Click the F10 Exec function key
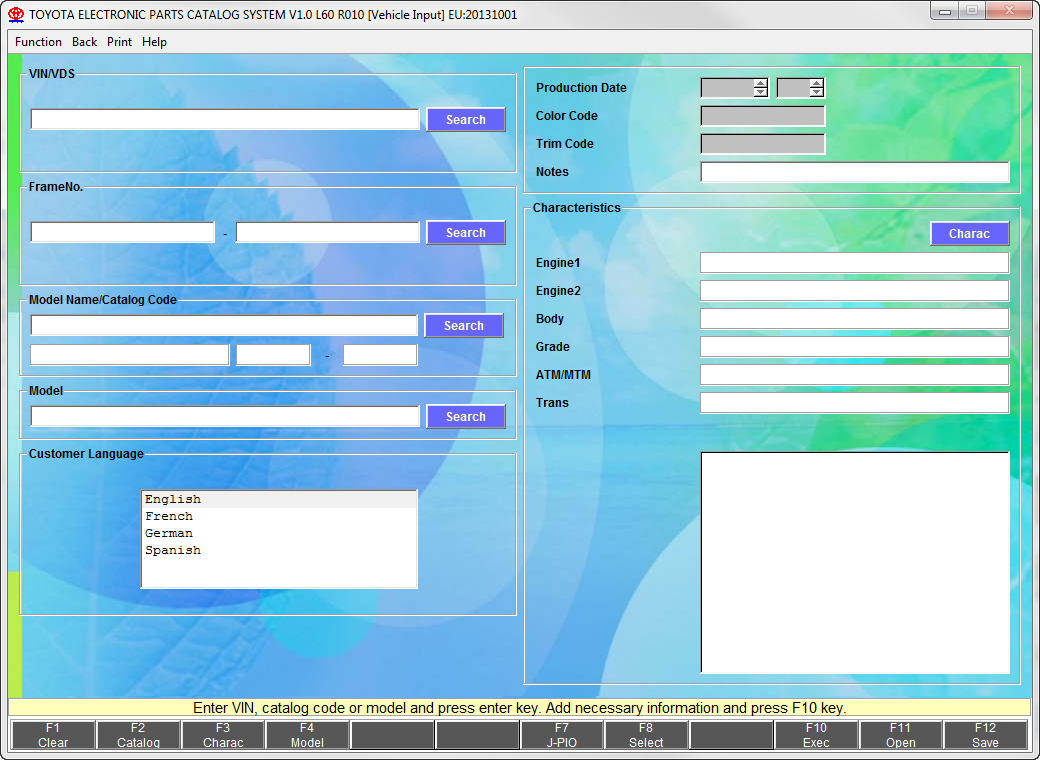The height and width of the screenshot is (760, 1040). (816, 735)
